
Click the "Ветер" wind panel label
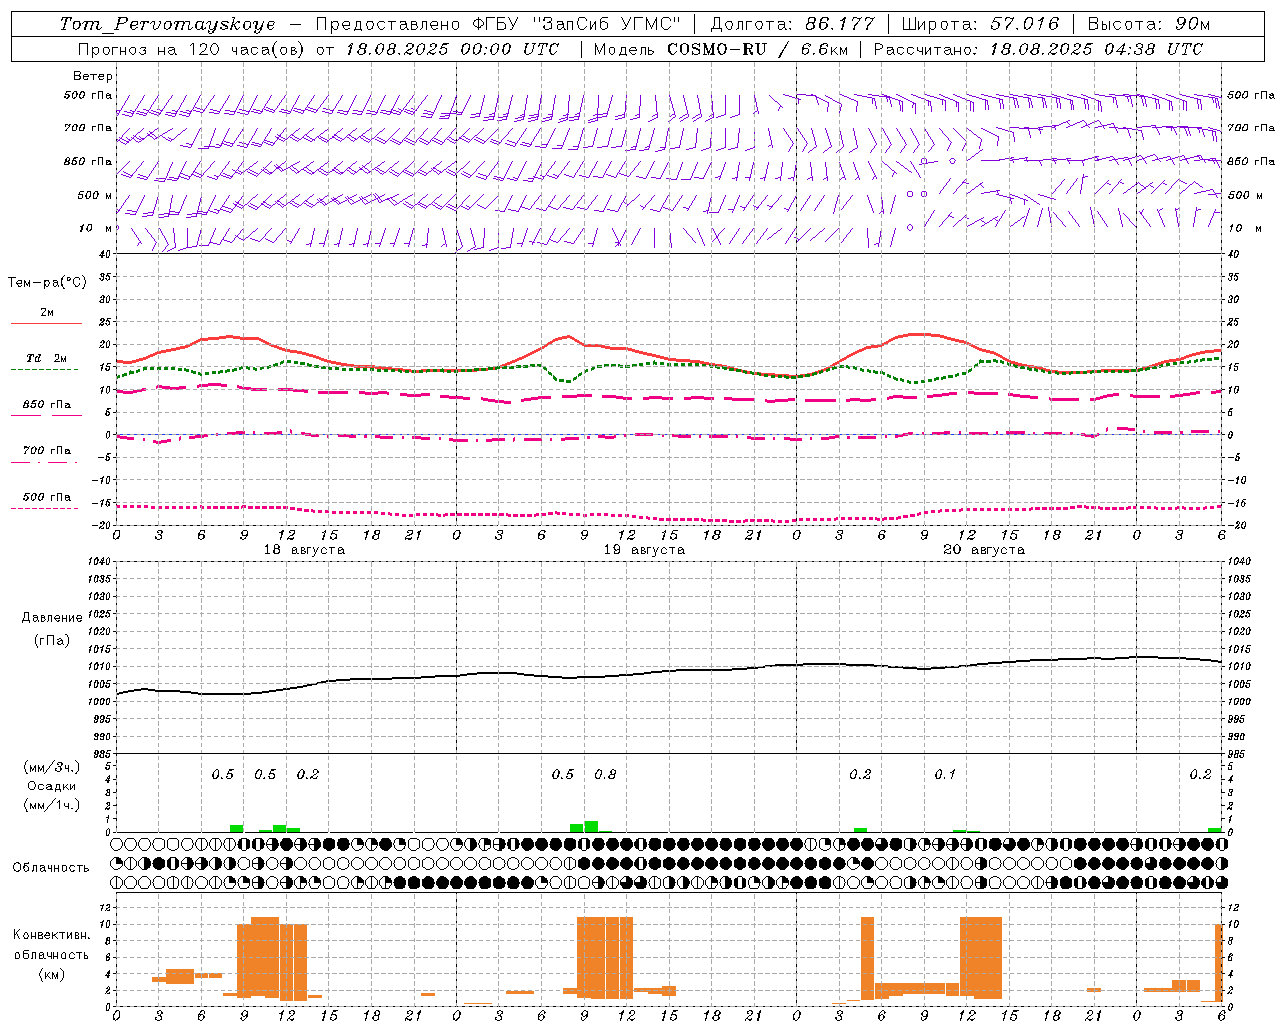tap(93, 76)
